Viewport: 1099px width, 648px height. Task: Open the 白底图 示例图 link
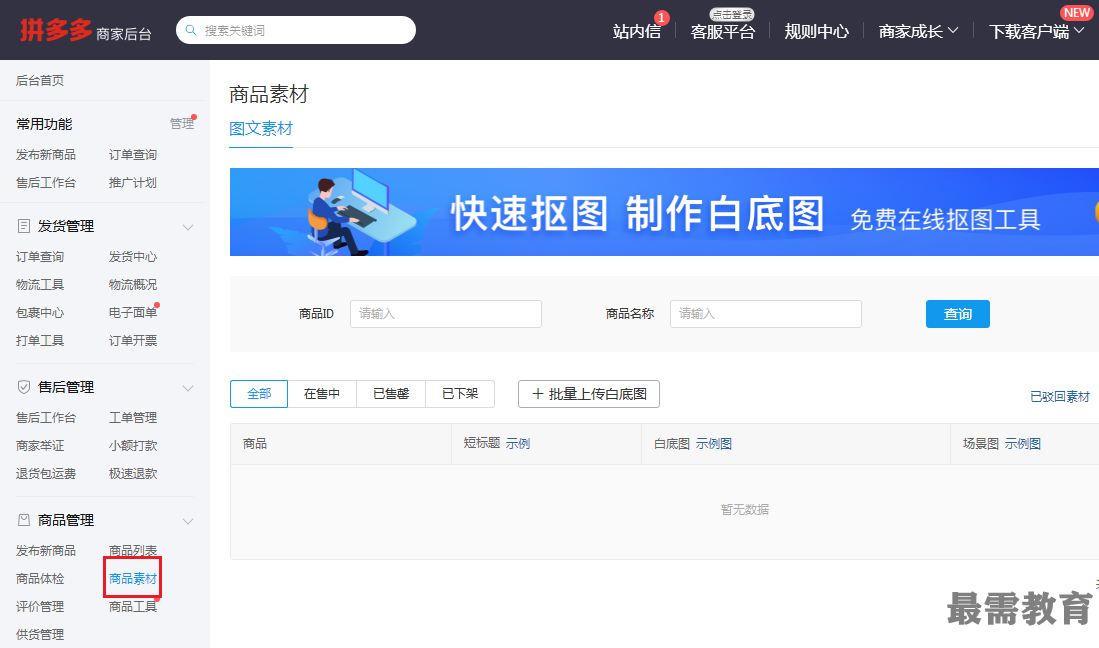[714, 443]
